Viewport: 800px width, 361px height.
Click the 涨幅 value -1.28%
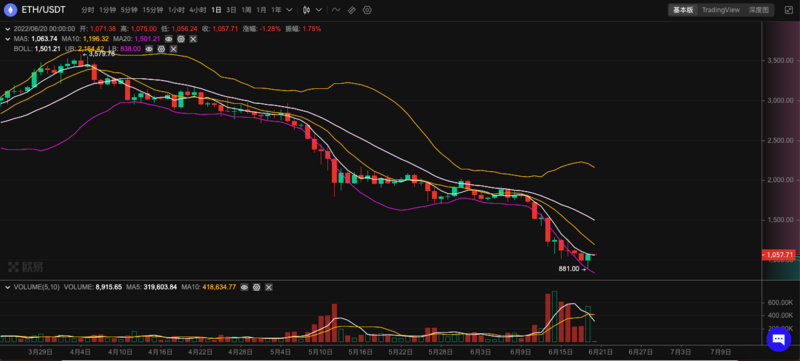pos(270,29)
